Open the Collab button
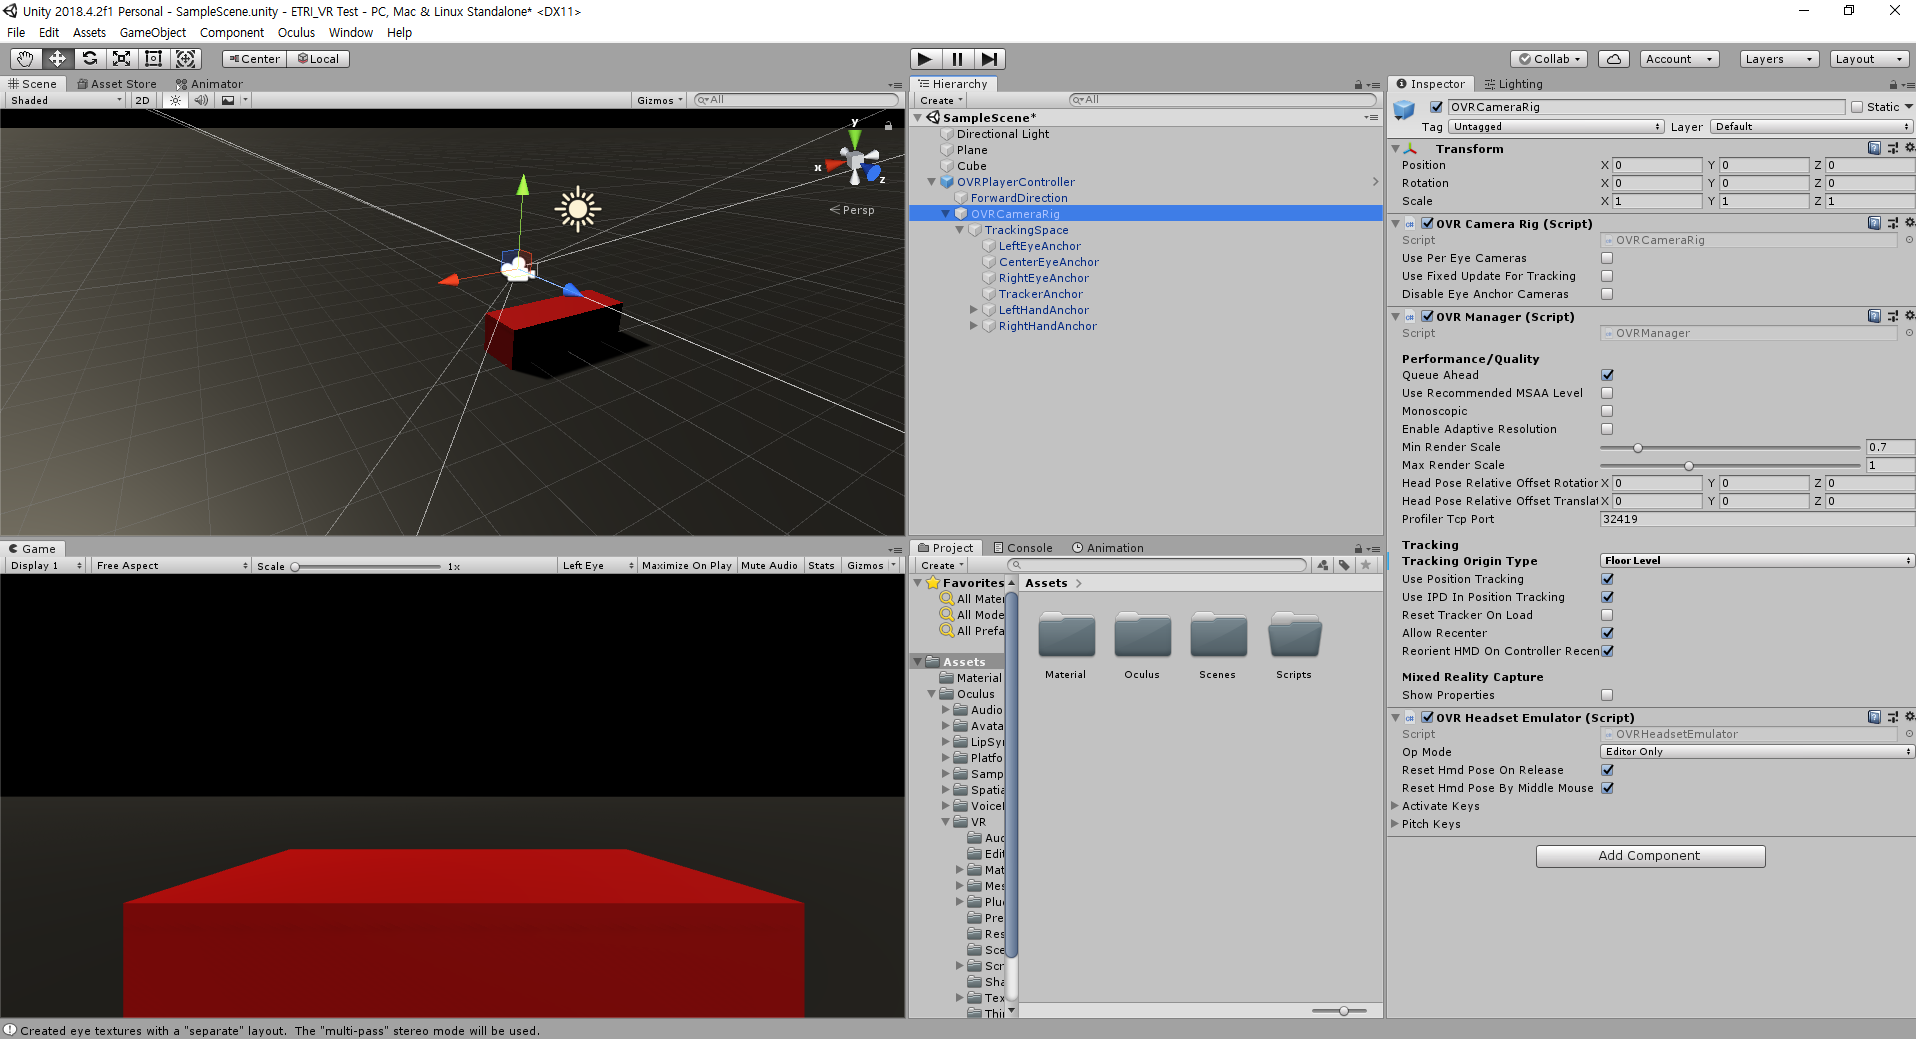This screenshot has width=1916, height=1039. (1550, 59)
